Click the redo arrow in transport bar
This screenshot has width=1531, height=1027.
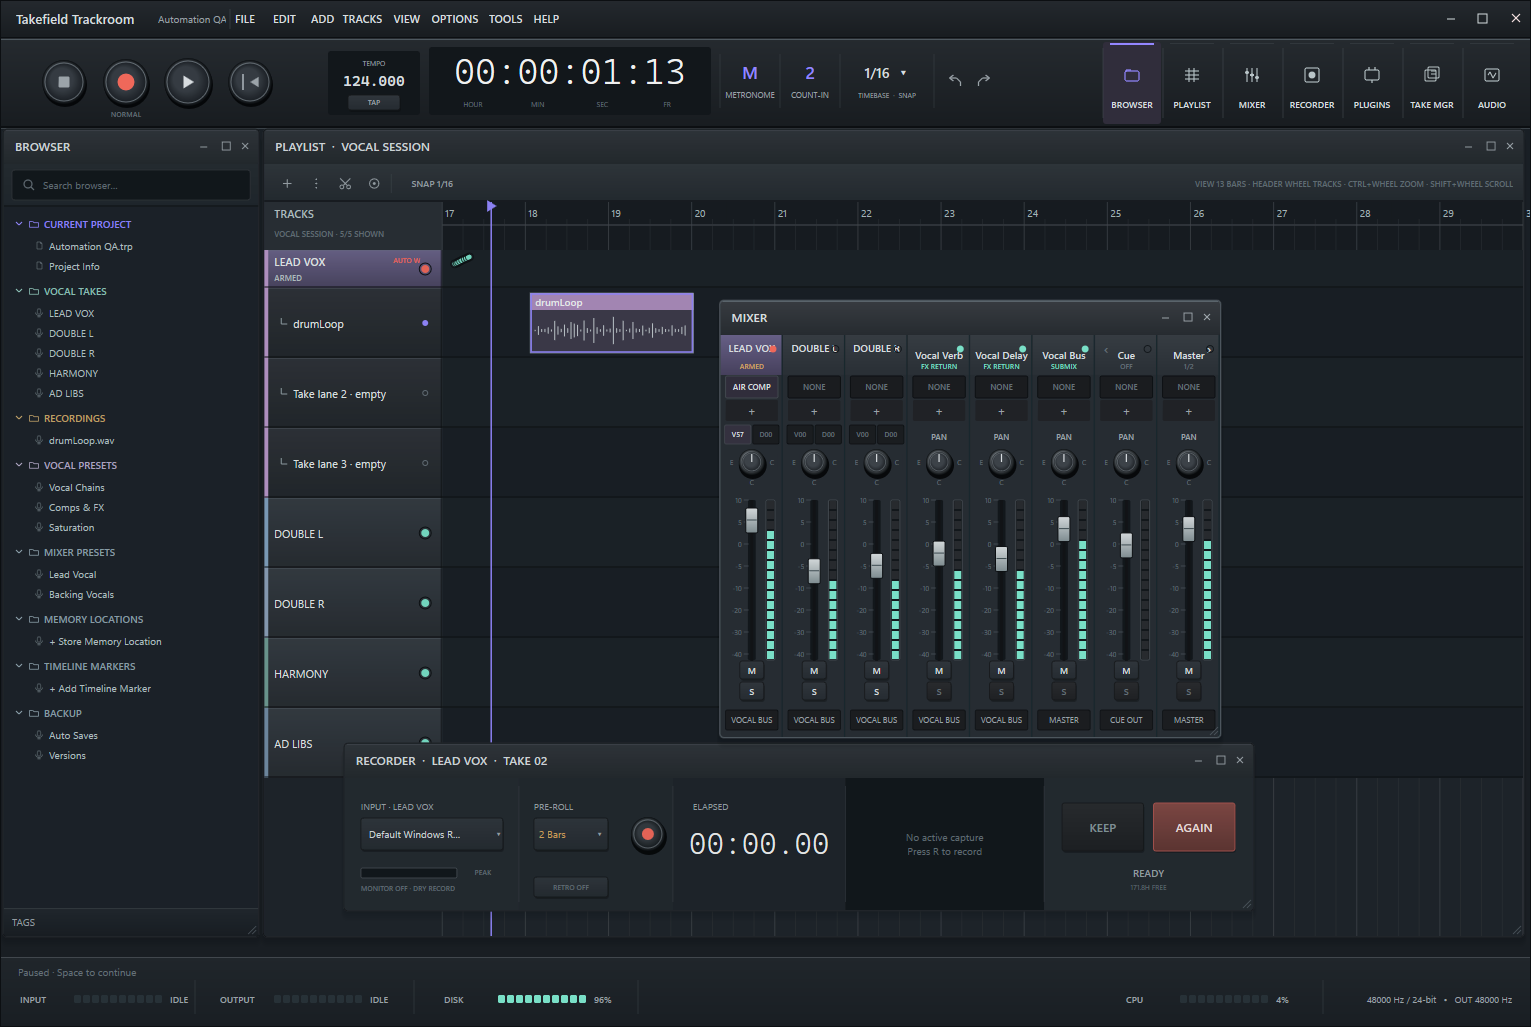[984, 80]
